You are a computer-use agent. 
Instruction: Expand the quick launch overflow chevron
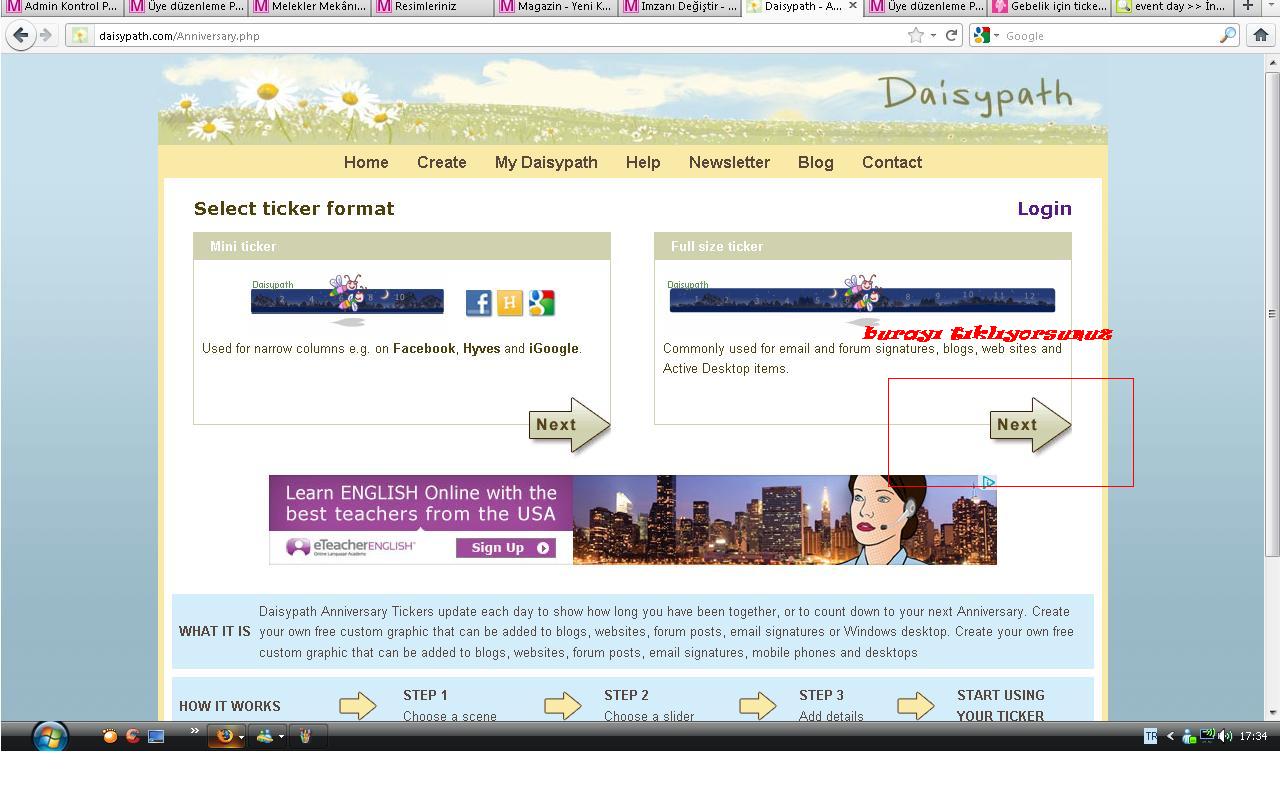pos(194,732)
